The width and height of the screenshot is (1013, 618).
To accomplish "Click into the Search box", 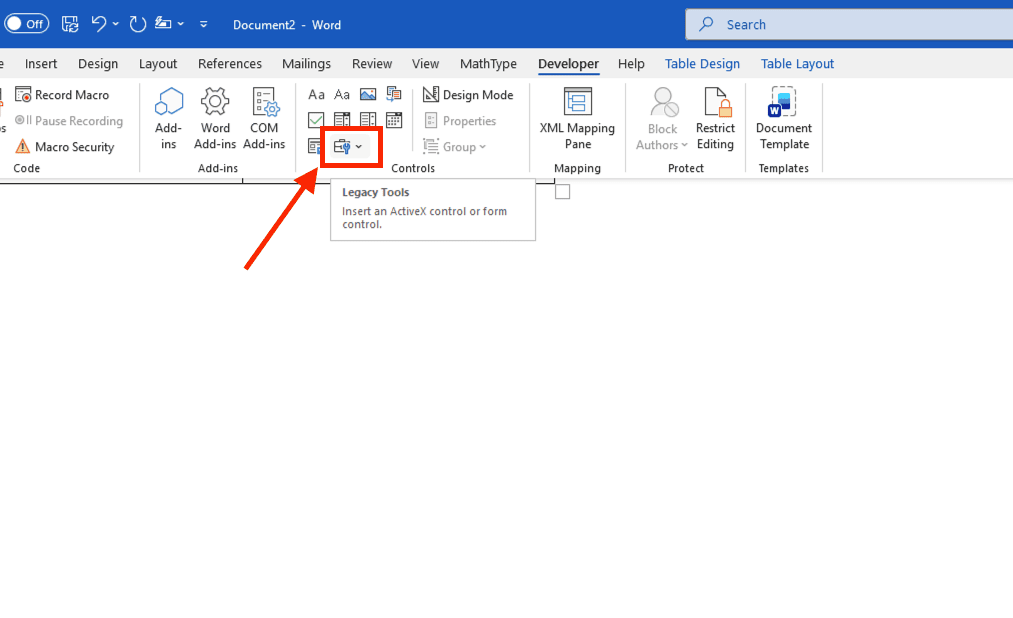I will pyautogui.click(x=849, y=25).
